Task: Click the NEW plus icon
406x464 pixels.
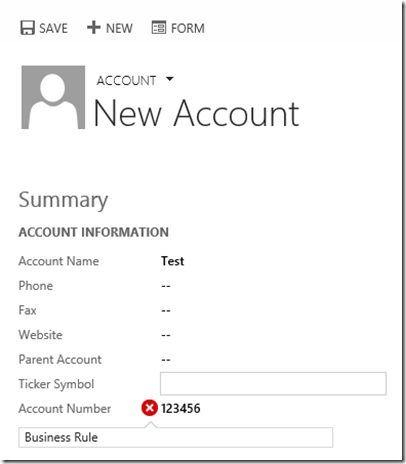Action: pyautogui.click(x=94, y=27)
